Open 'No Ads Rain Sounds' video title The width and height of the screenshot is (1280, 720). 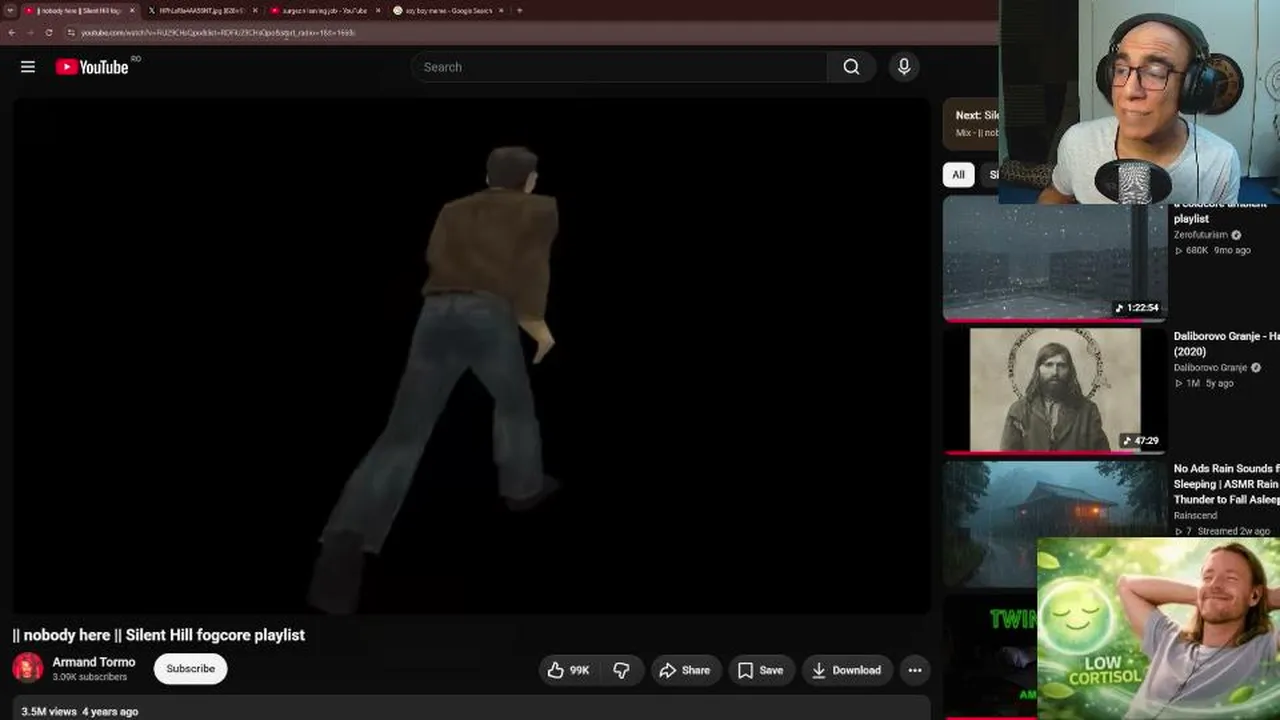pyautogui.click(x=1227, y=484)
